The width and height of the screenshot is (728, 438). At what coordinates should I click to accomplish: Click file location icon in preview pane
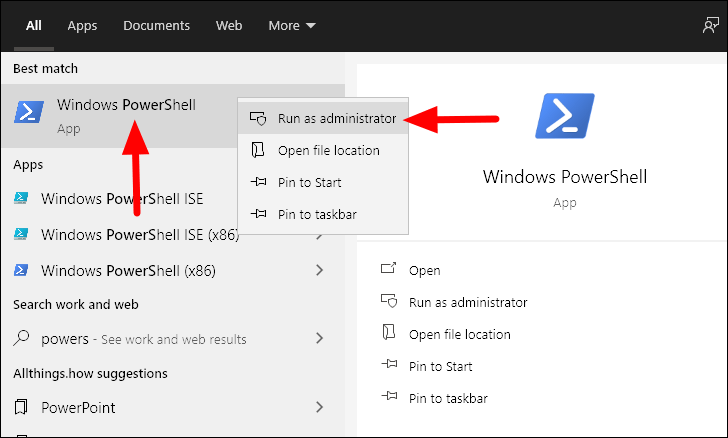389,332
